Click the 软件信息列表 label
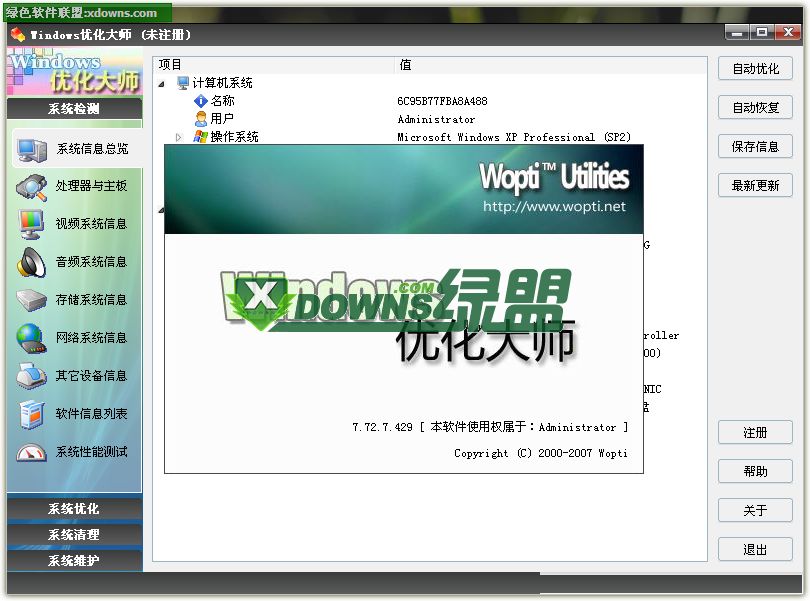Screen dimensions: 810x601 click(x=91, y=414)
